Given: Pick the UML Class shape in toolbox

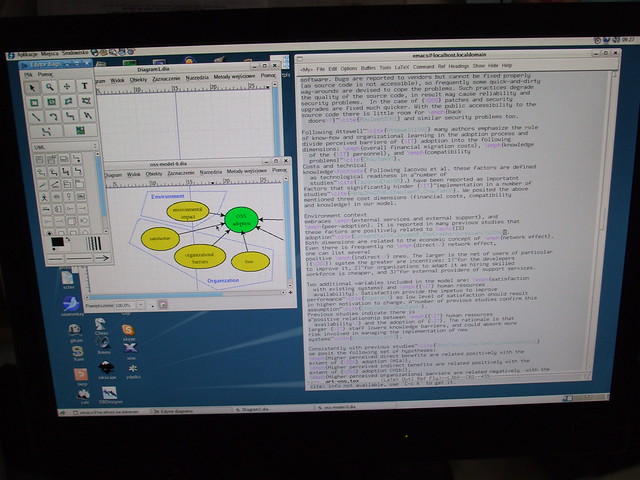Looking at the screenshot, I should click(39, 160).
